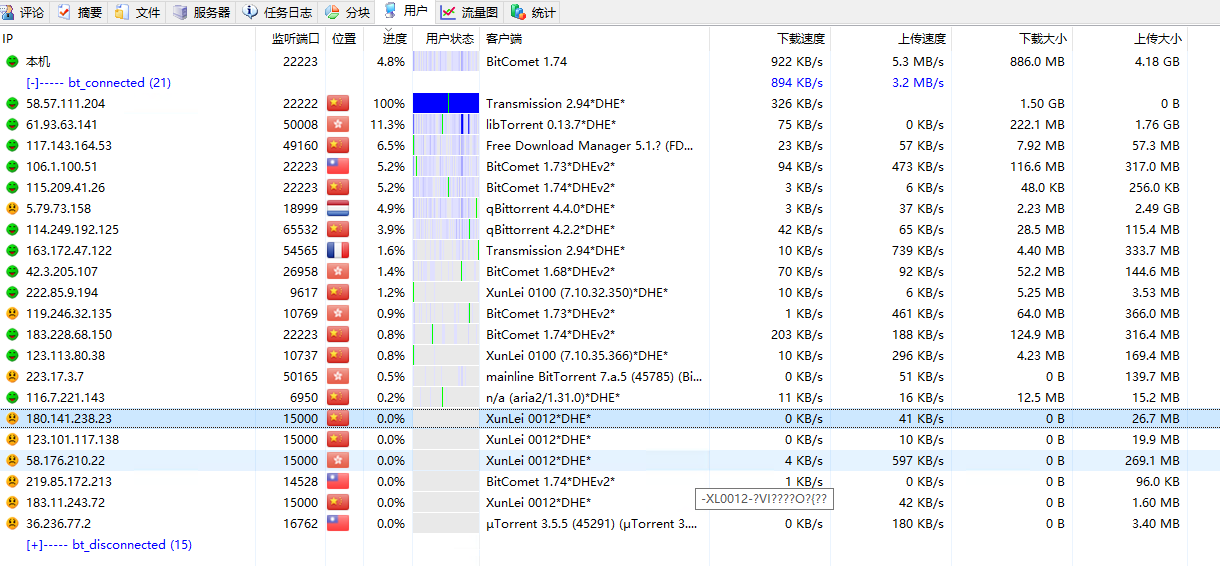Screen dimensions: 1220x566
Task: Switch to the 分块 tab
Action: tap(348, 12)
